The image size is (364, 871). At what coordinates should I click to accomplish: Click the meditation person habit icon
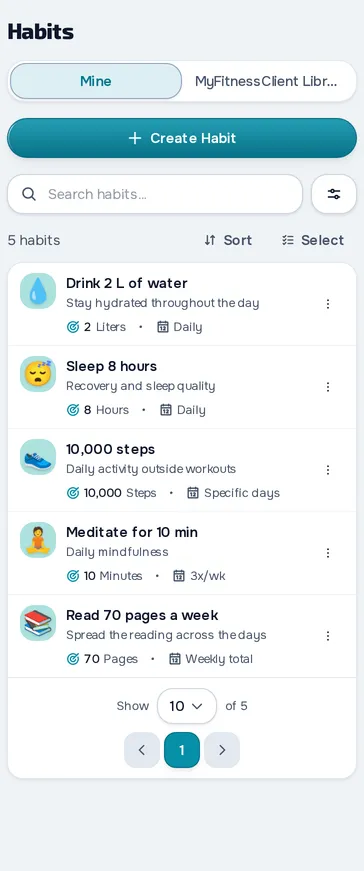click(x=38, y=539)
